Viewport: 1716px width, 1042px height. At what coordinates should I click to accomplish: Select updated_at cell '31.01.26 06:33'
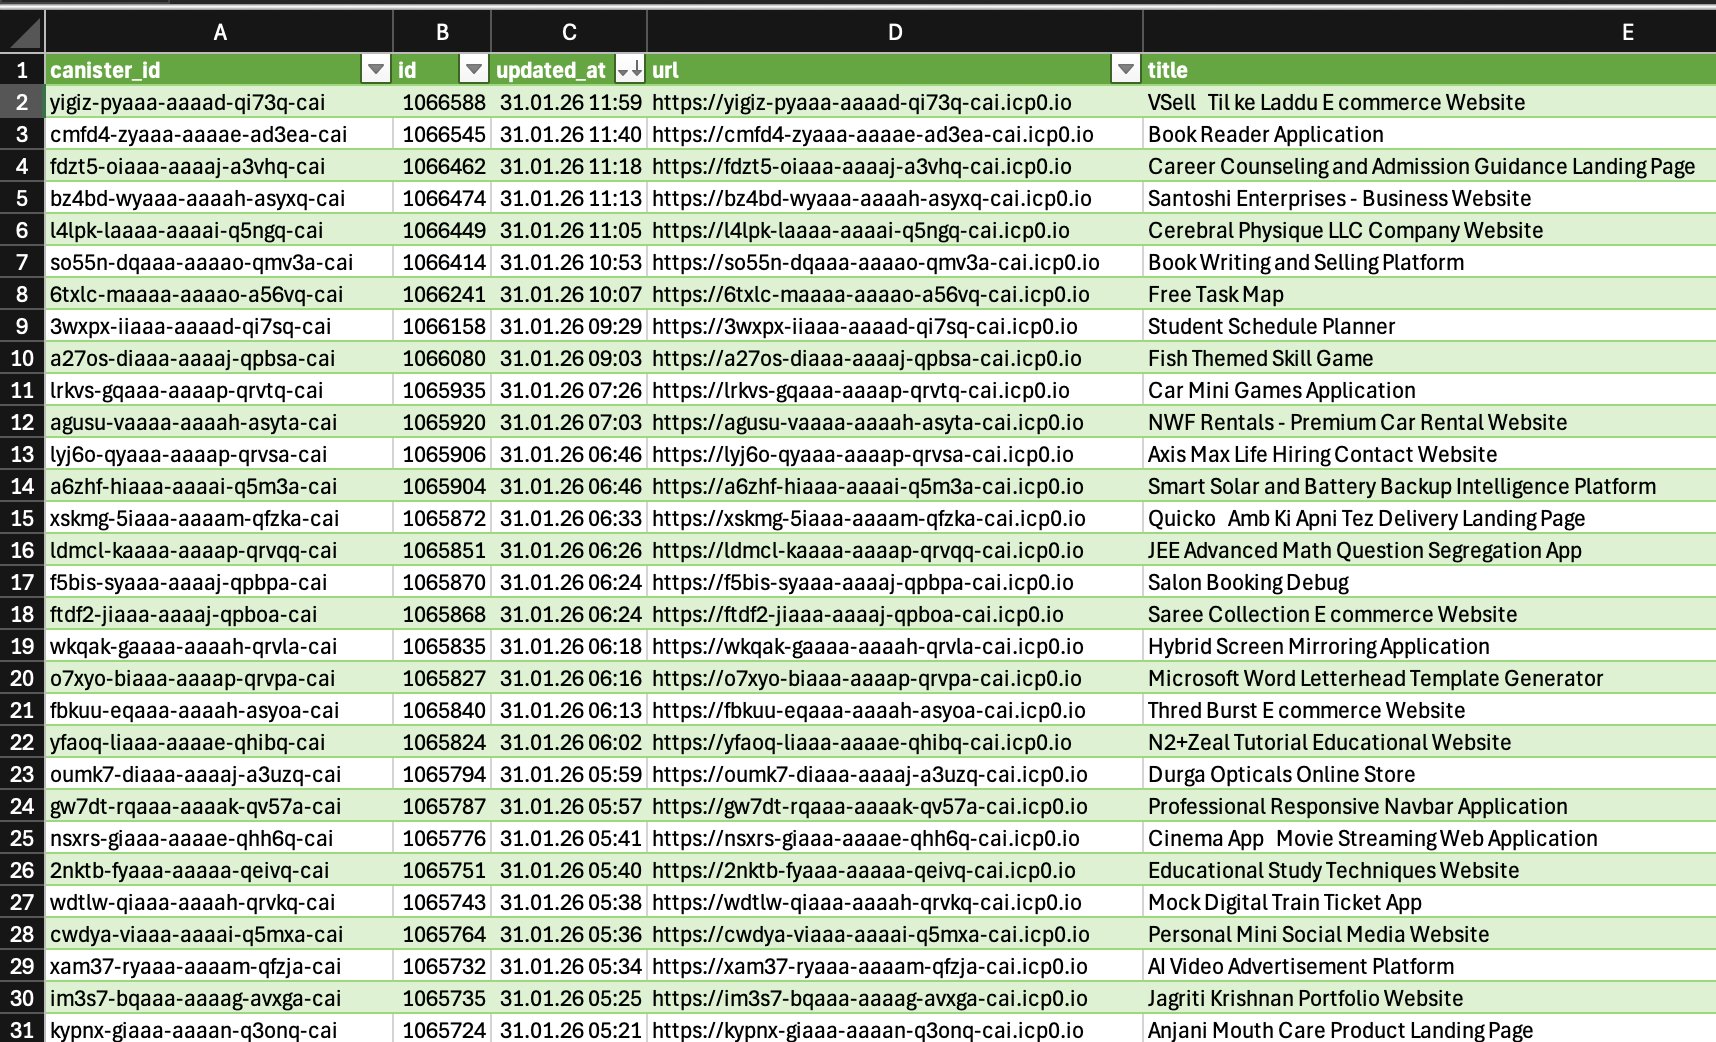tap(569, 518)
